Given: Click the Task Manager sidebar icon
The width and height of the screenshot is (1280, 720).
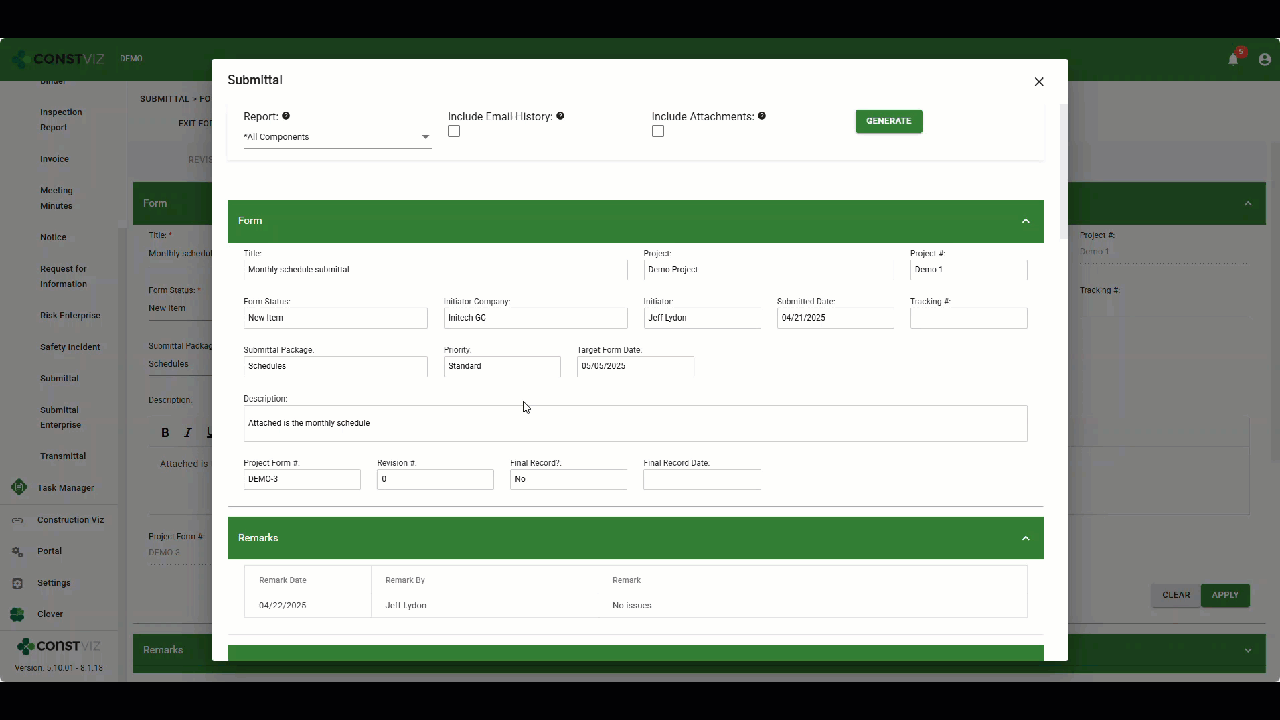Looking at the screenshot, I should 19,488.
